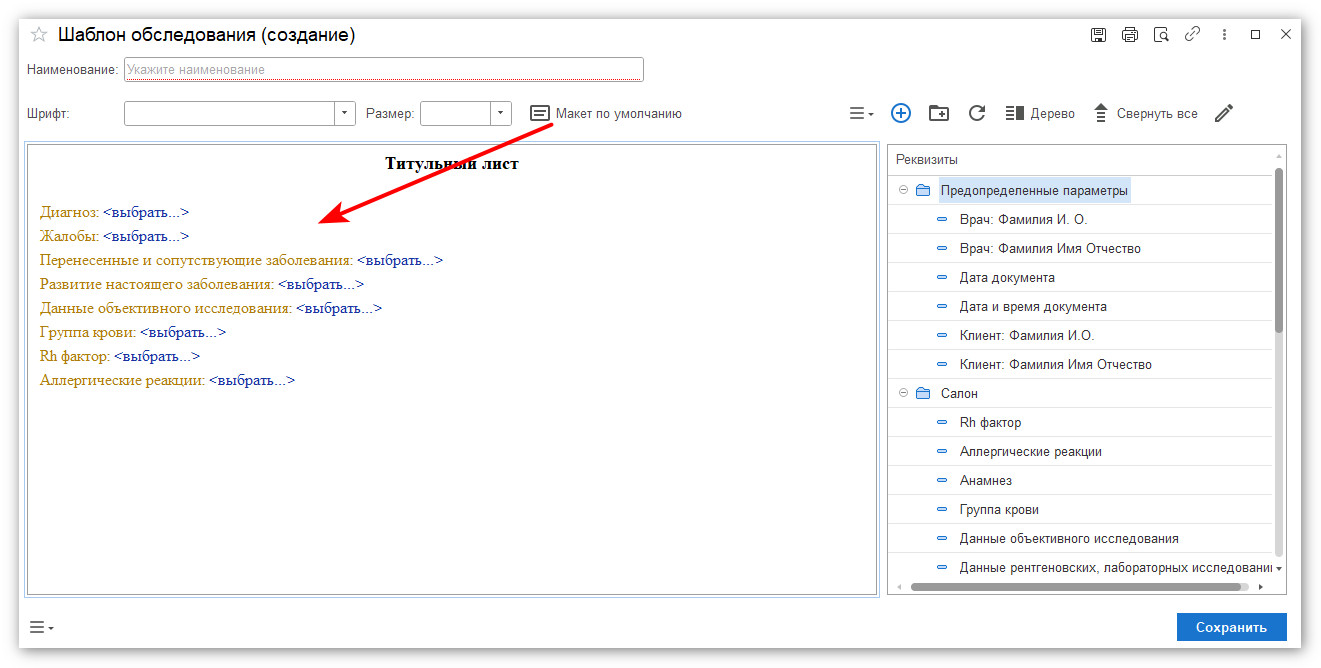Open the bottom-left hamburger menu
The image size is (1321, 668).
pyautogui.click(x=40, y=627)
